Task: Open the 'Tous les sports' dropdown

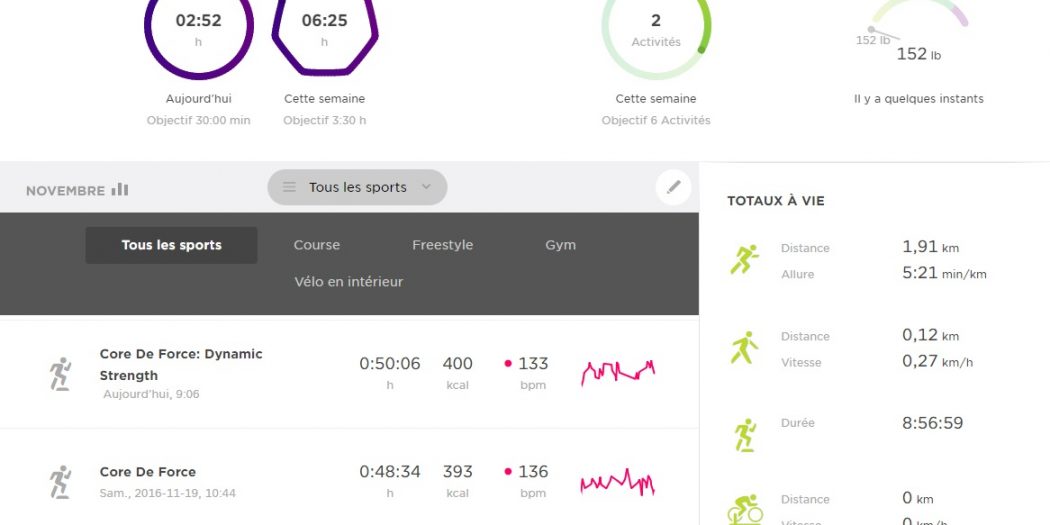Action: pyautogui.click(x=357, y=187)
